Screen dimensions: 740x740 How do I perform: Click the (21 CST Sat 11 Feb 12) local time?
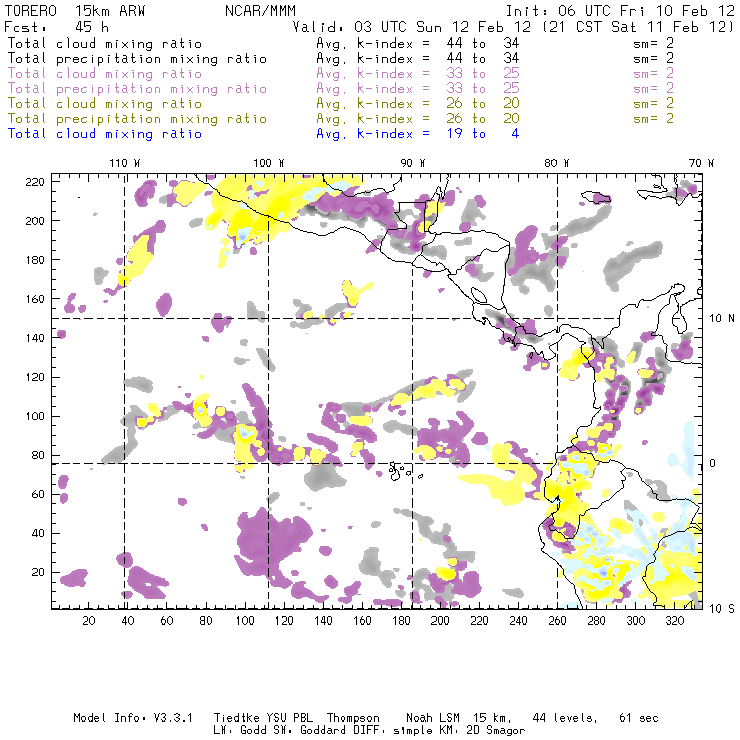[x=637, y=27]
